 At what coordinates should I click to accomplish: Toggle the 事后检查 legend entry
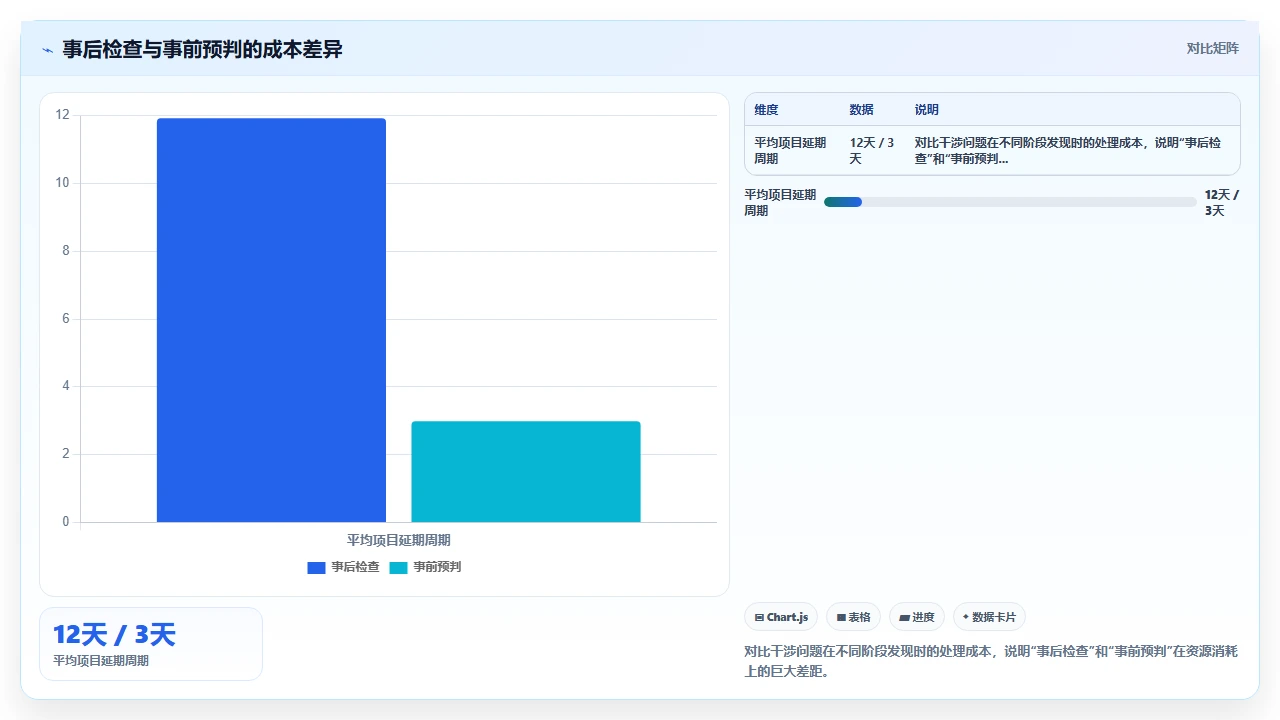click(x=343, y=567)
